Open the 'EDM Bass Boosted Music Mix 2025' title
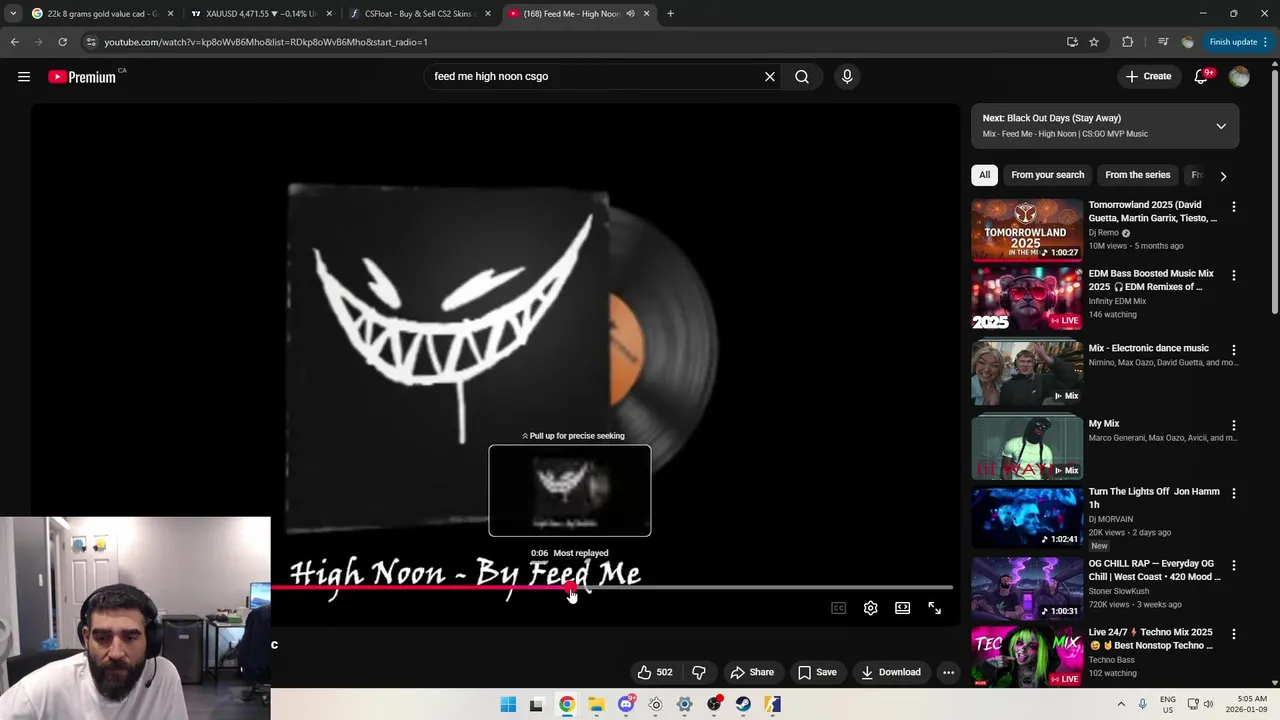1280x720 pixels. click(1151, 280)
